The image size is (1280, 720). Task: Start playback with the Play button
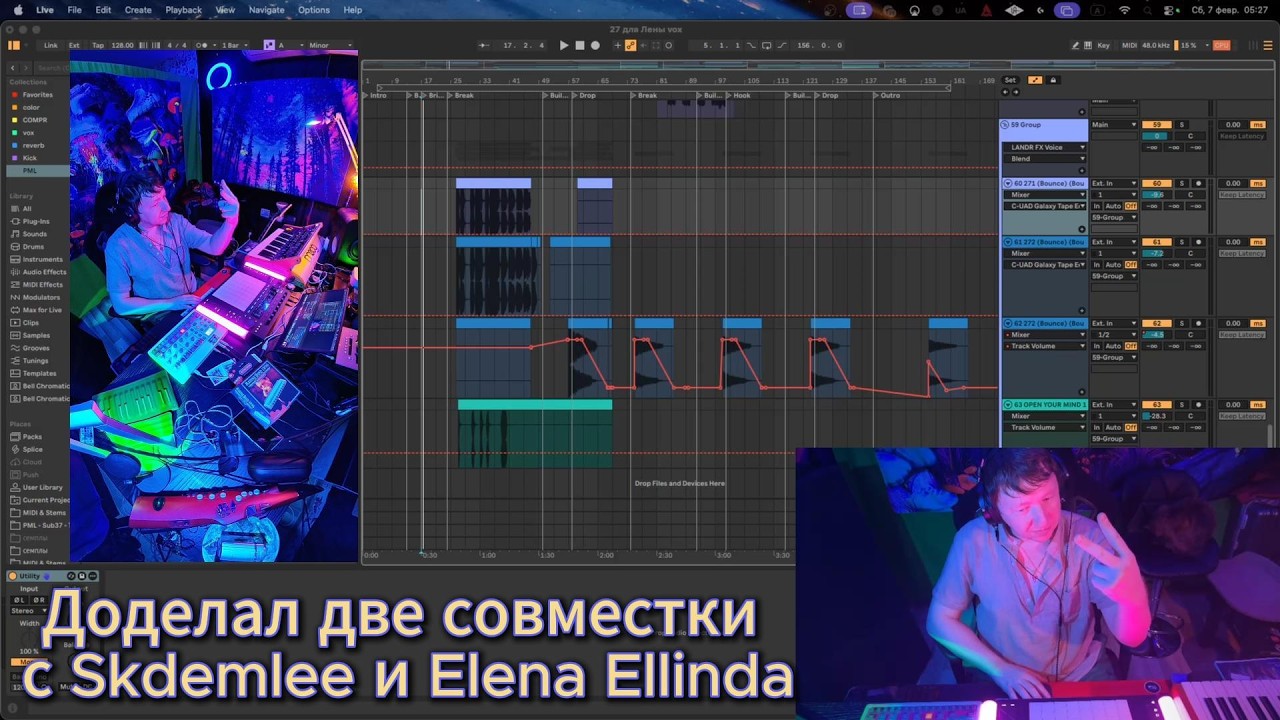pos(564,45)
